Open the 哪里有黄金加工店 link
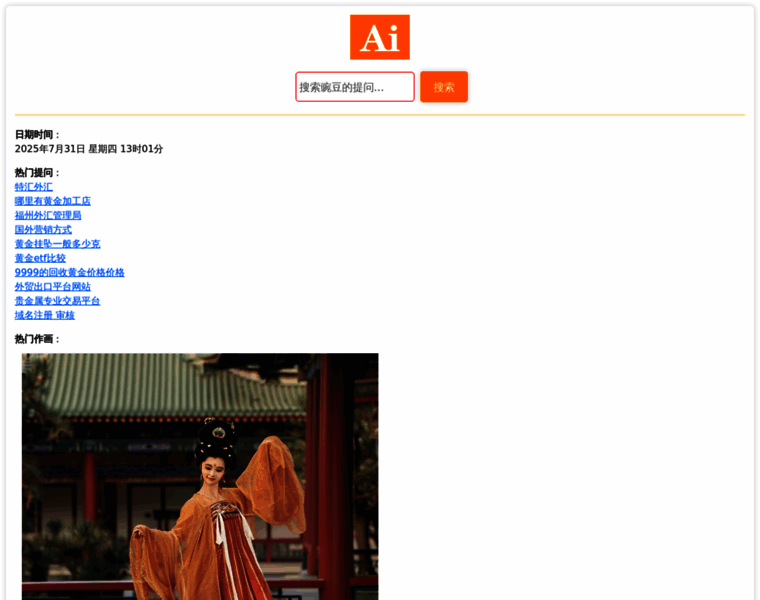Image resolution: width=760 pixels, height=600 pixels. pos(52,201)
